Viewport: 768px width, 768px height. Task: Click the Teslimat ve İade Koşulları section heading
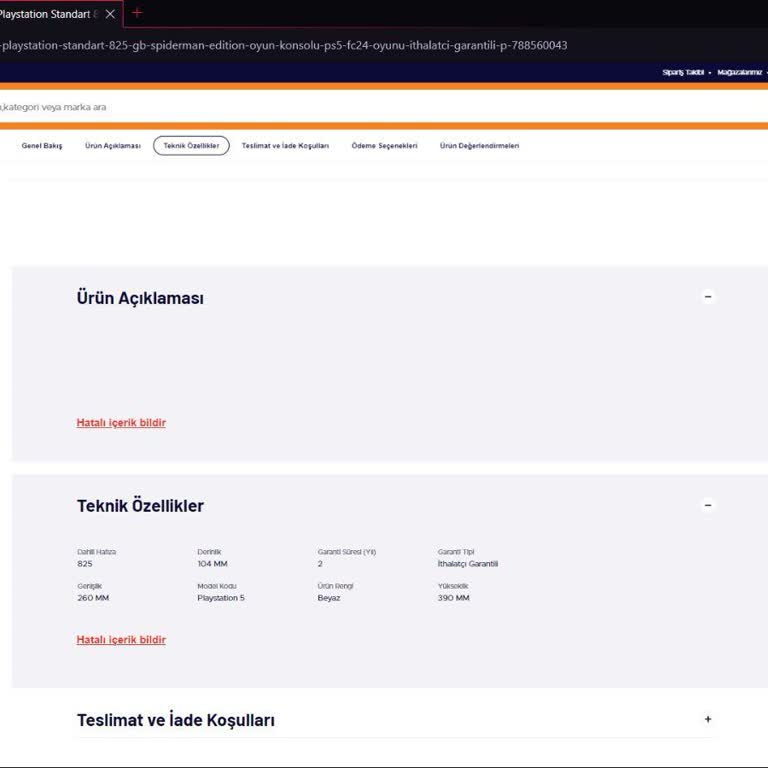coord(176,720)
